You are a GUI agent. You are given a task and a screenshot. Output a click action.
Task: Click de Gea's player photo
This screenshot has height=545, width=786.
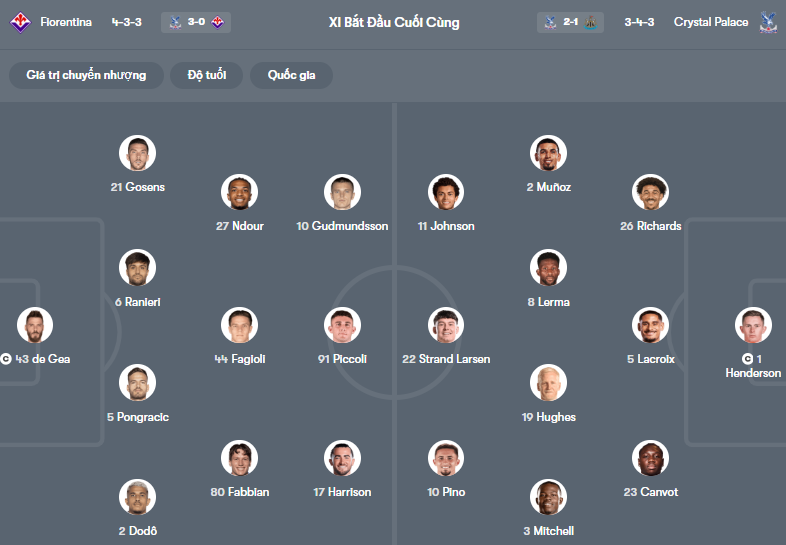[35, 326]
